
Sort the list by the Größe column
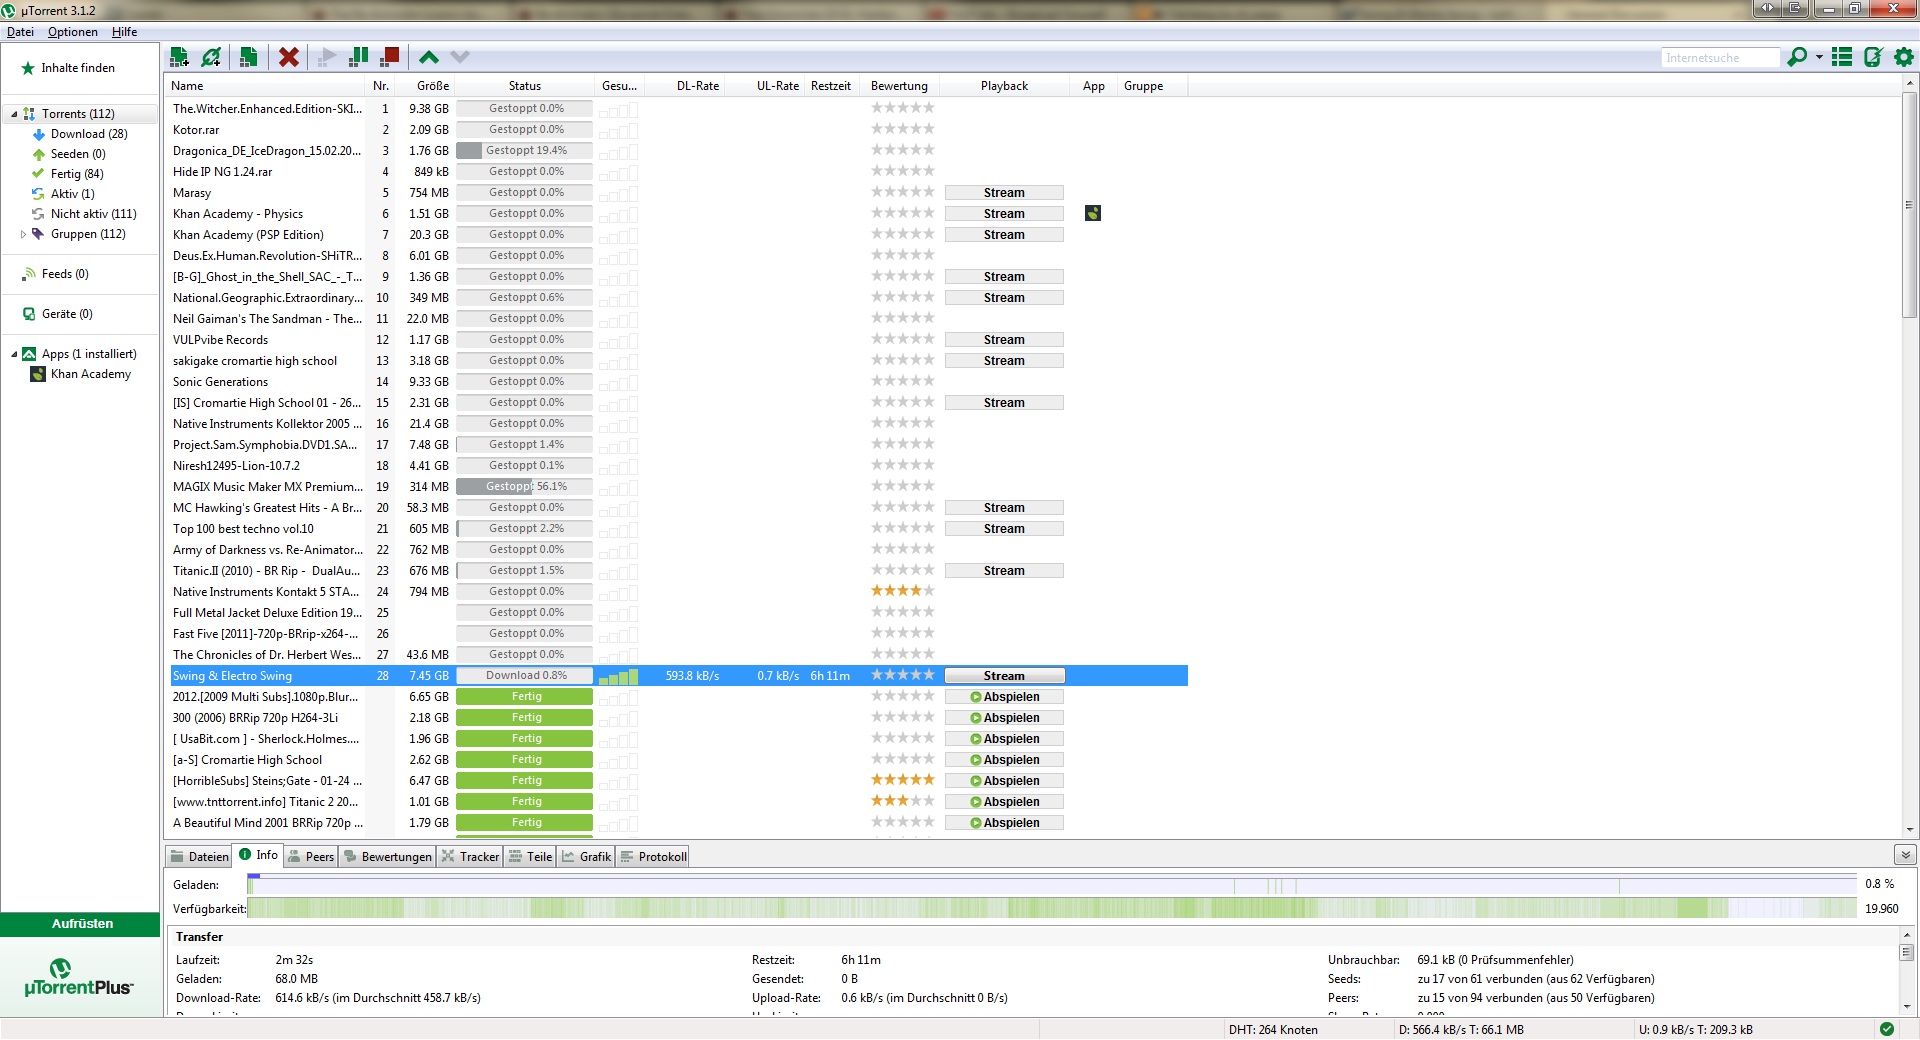point(424,86)
